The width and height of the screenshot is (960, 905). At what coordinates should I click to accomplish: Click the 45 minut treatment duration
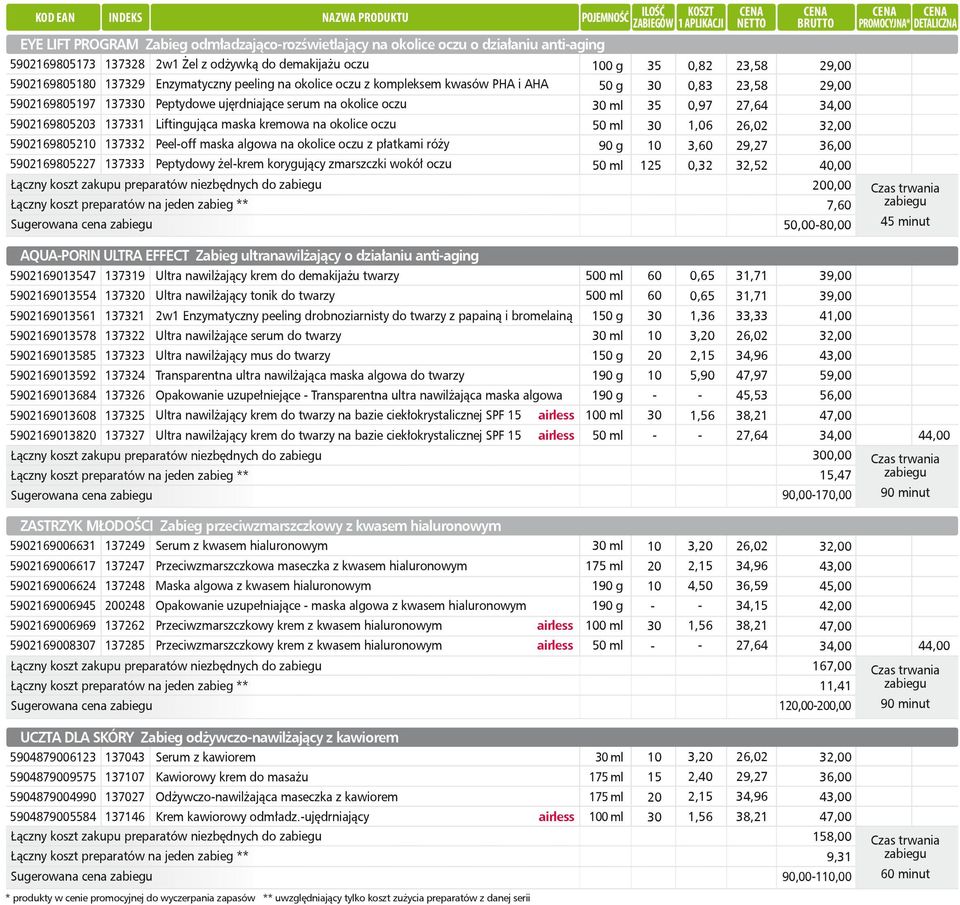pyautogui.click(x=905, y=222)
